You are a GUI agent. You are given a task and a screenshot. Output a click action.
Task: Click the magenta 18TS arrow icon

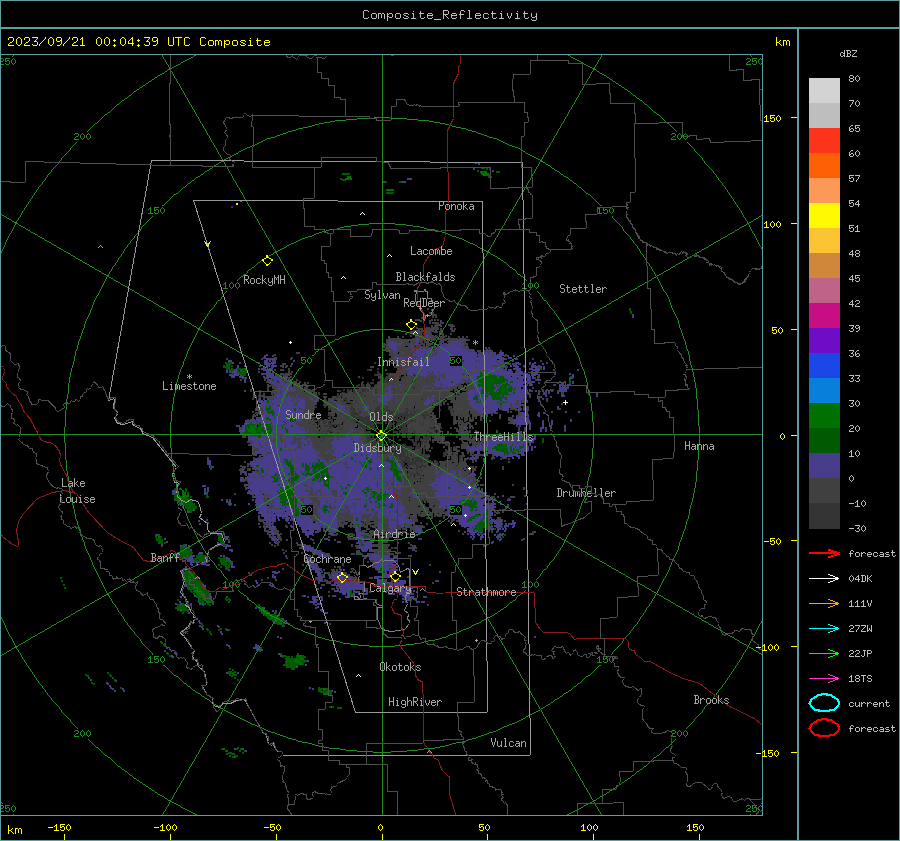pos(824,679)
